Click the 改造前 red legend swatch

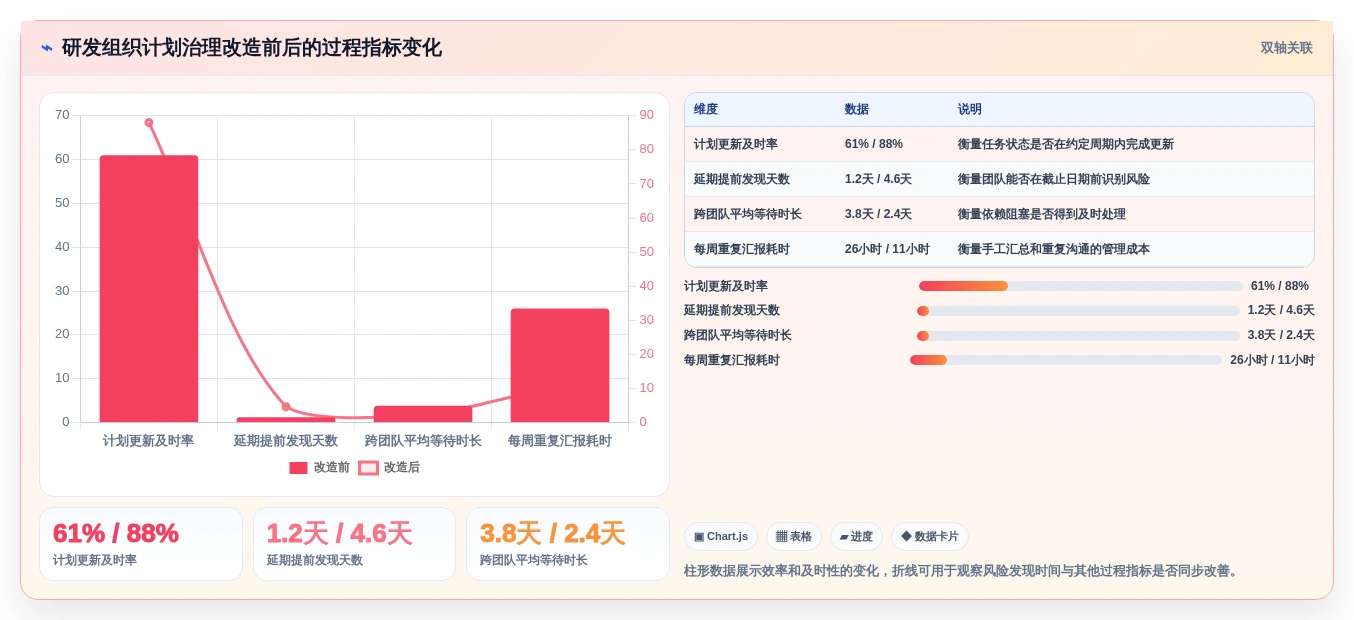[x=298, y=467]
